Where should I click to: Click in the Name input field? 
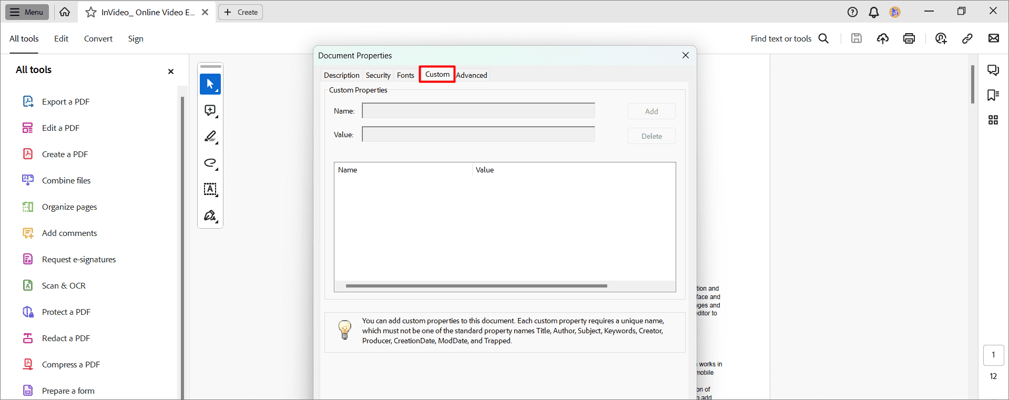[478, 111]
